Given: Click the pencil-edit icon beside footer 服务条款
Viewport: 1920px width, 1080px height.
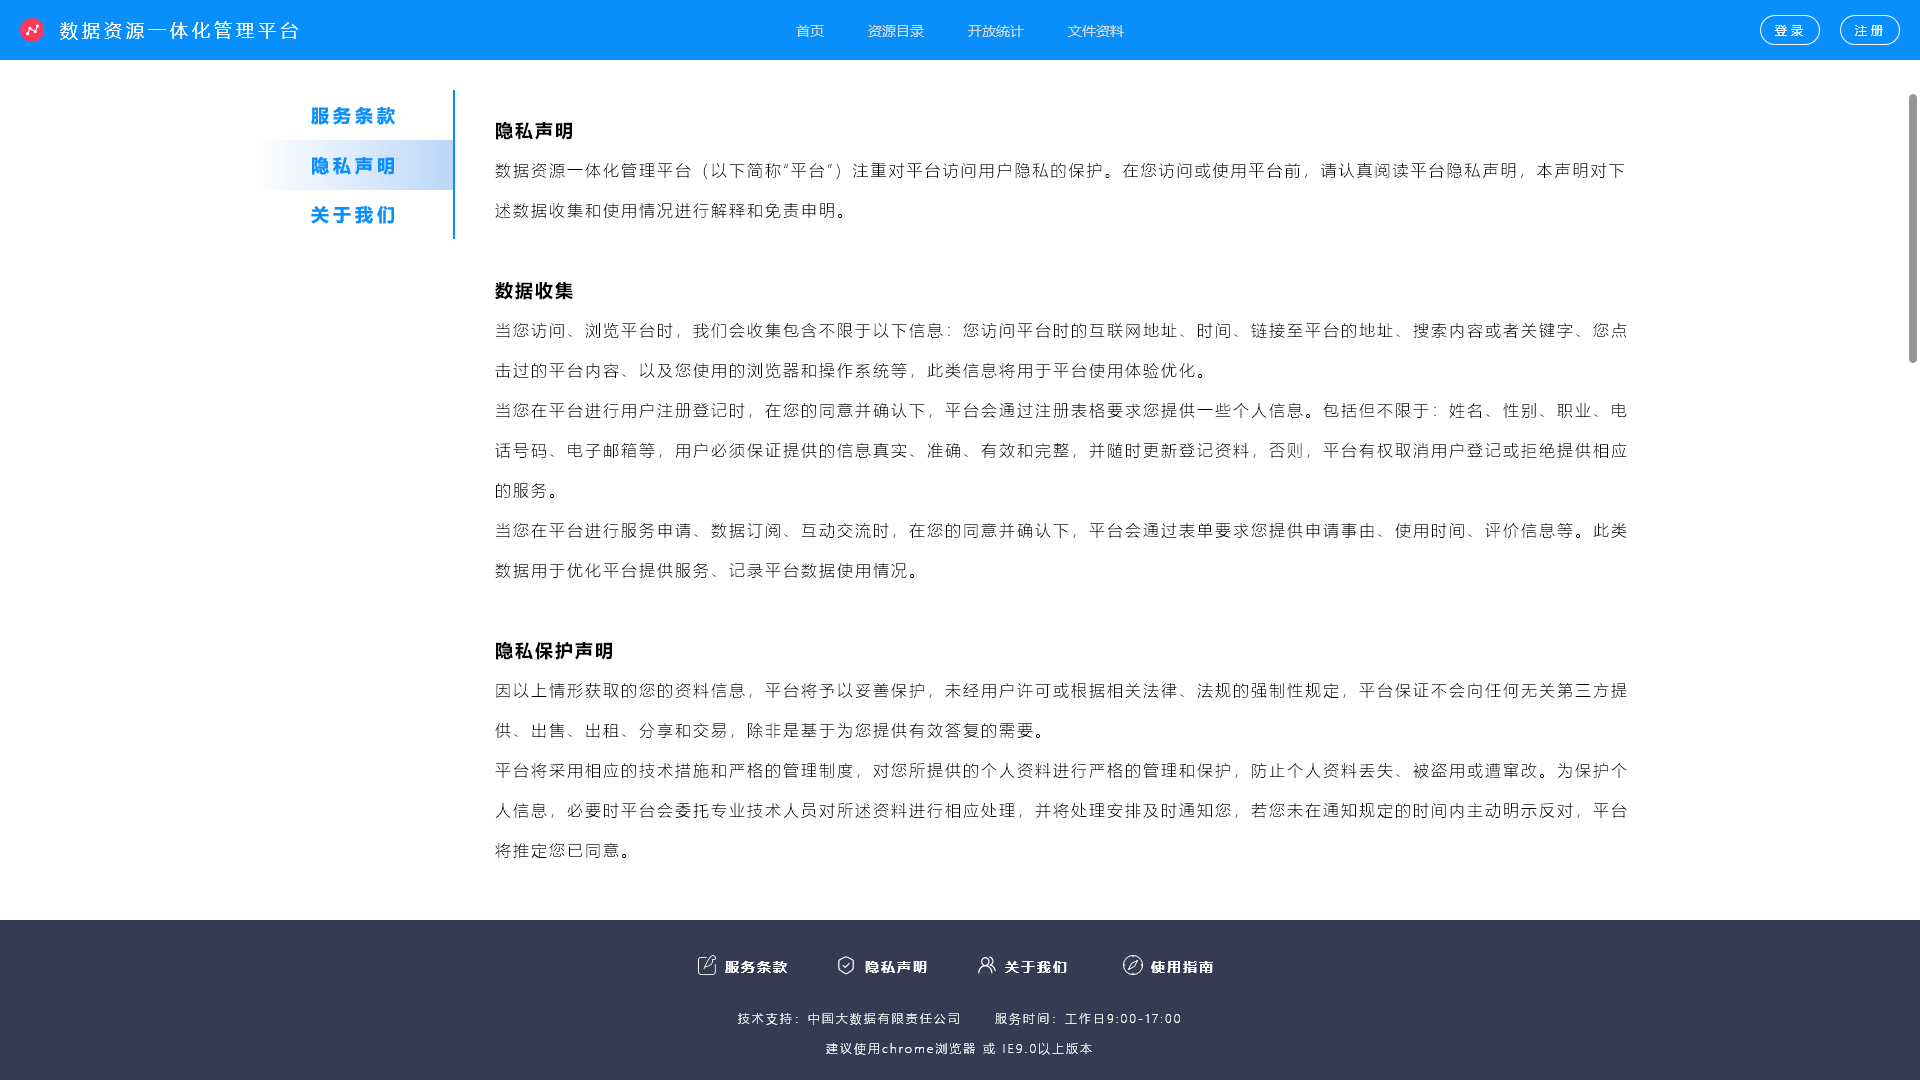Looking at the screenshot, I should (x=707, y=965).
